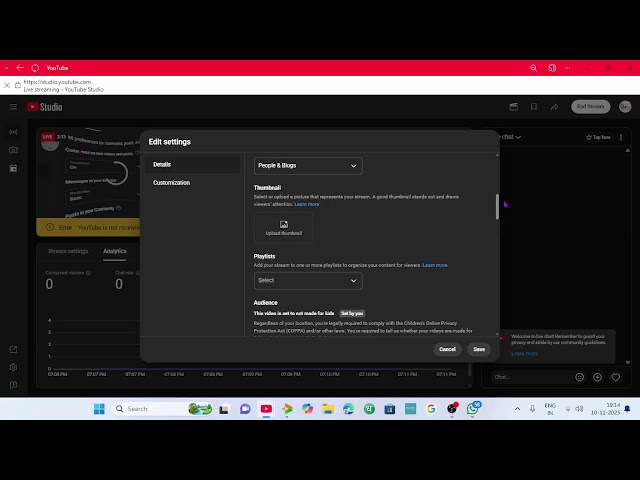The image size is (640, 480).
Task: Open Microsoft Store from the taskbar
Action: (390, 409)
